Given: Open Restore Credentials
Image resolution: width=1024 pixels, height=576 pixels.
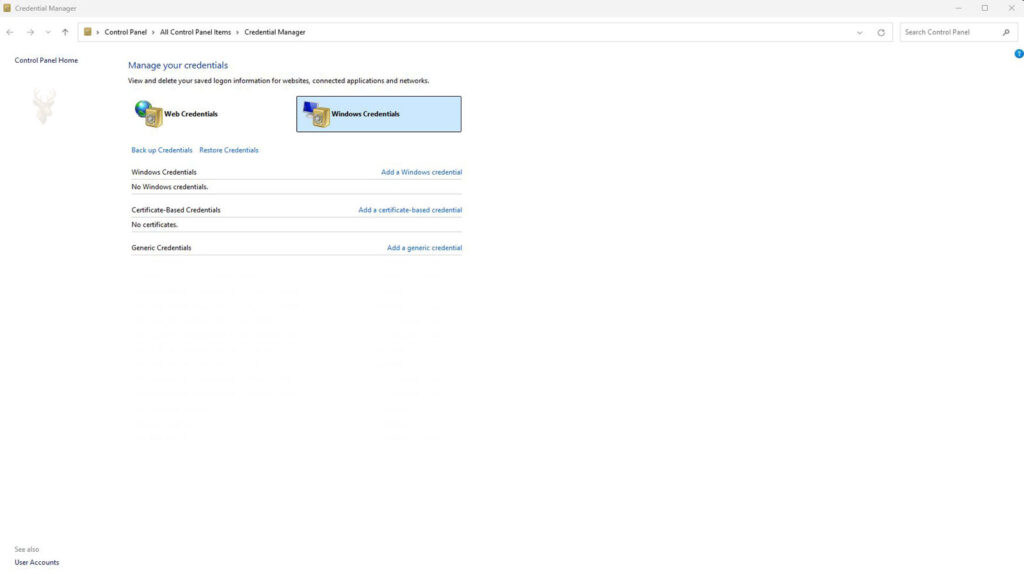Looking at the screenshot, I should coord(229,150).
